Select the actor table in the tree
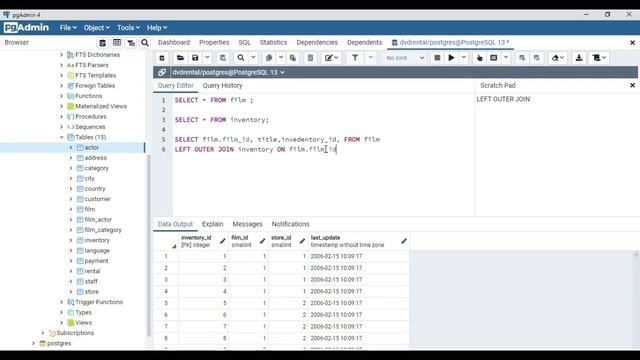 [x=91, y=148]
